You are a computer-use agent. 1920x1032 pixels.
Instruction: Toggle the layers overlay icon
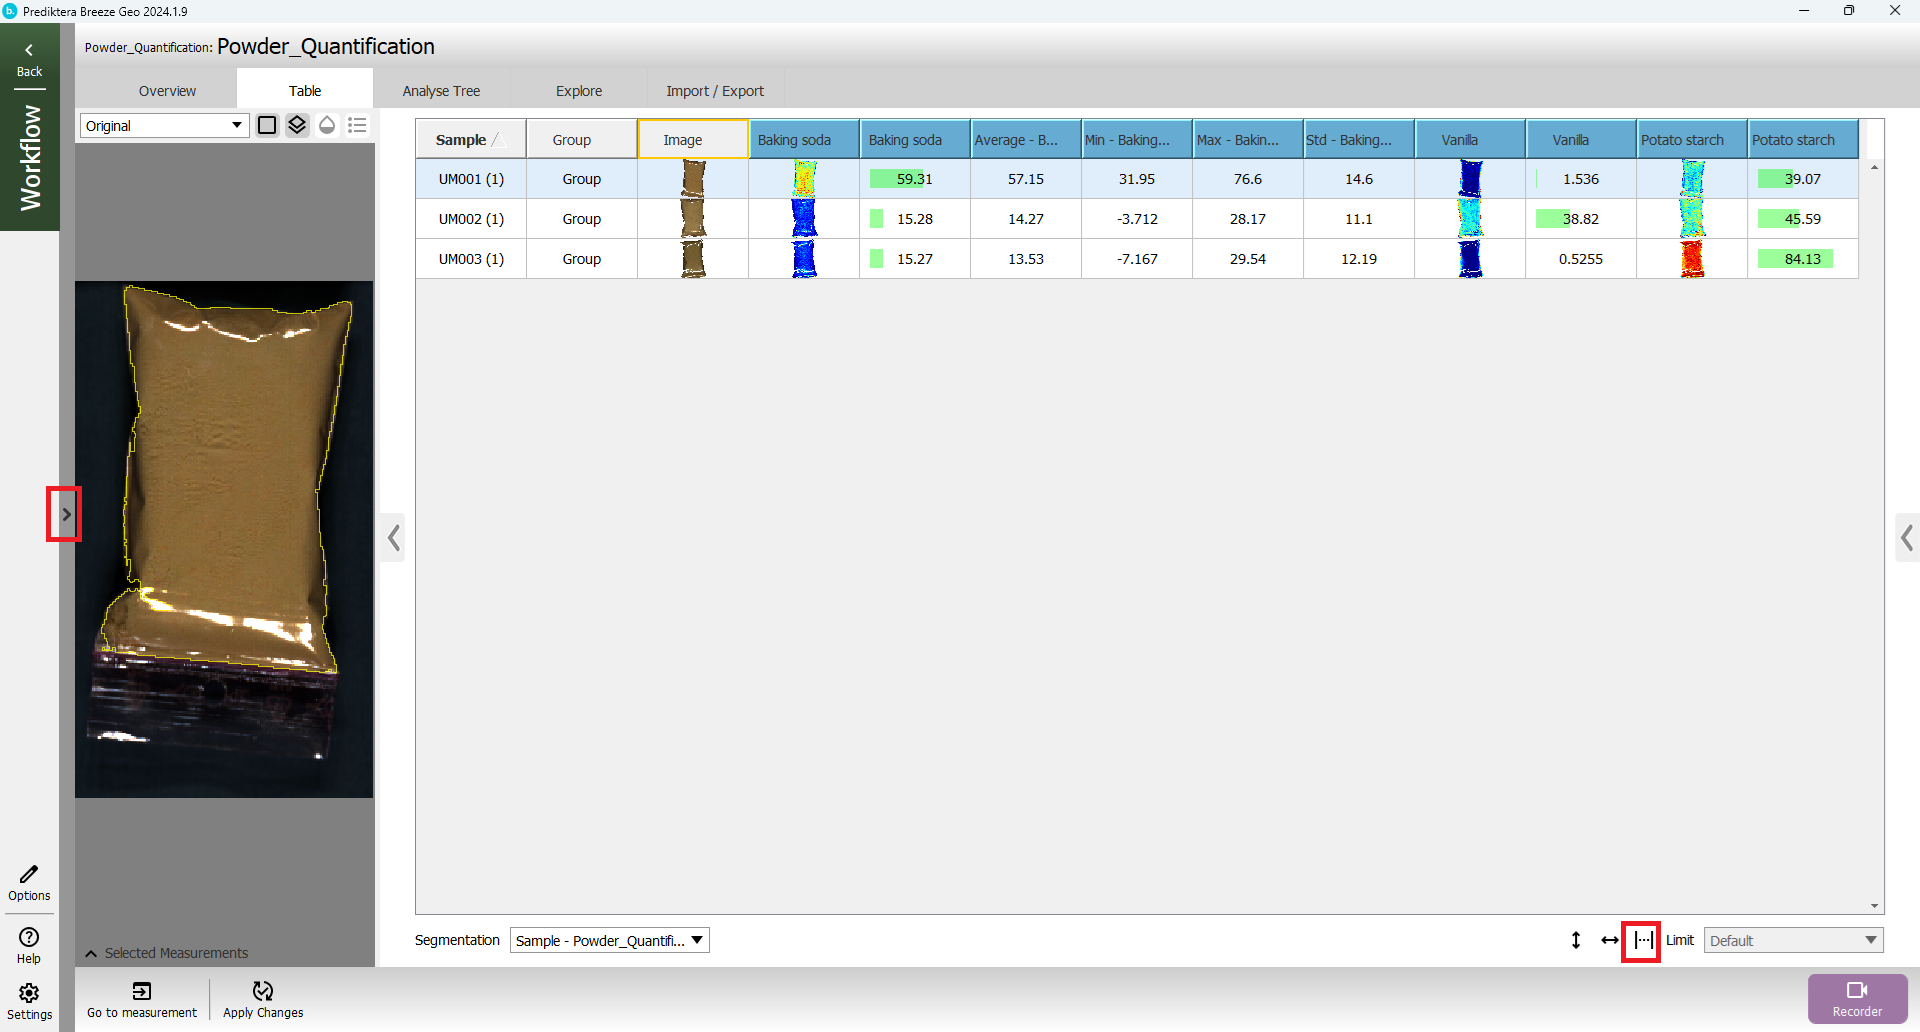297,125
